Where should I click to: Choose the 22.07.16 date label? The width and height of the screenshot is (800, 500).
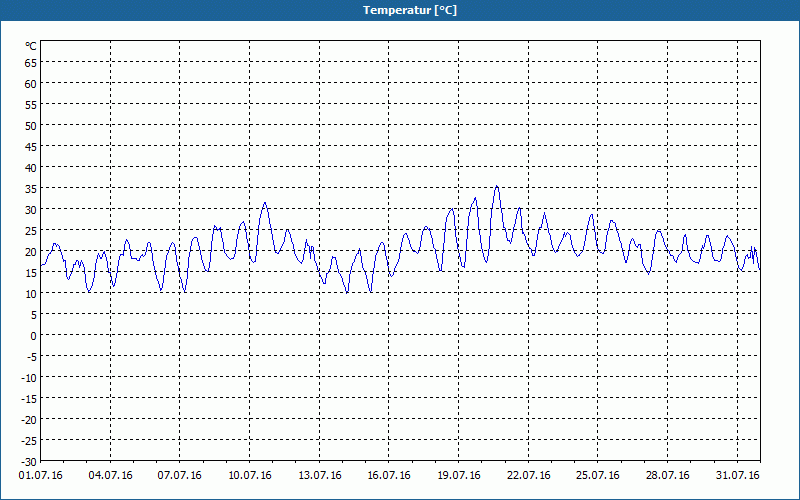pyautogui.click(x=529, y=475)
